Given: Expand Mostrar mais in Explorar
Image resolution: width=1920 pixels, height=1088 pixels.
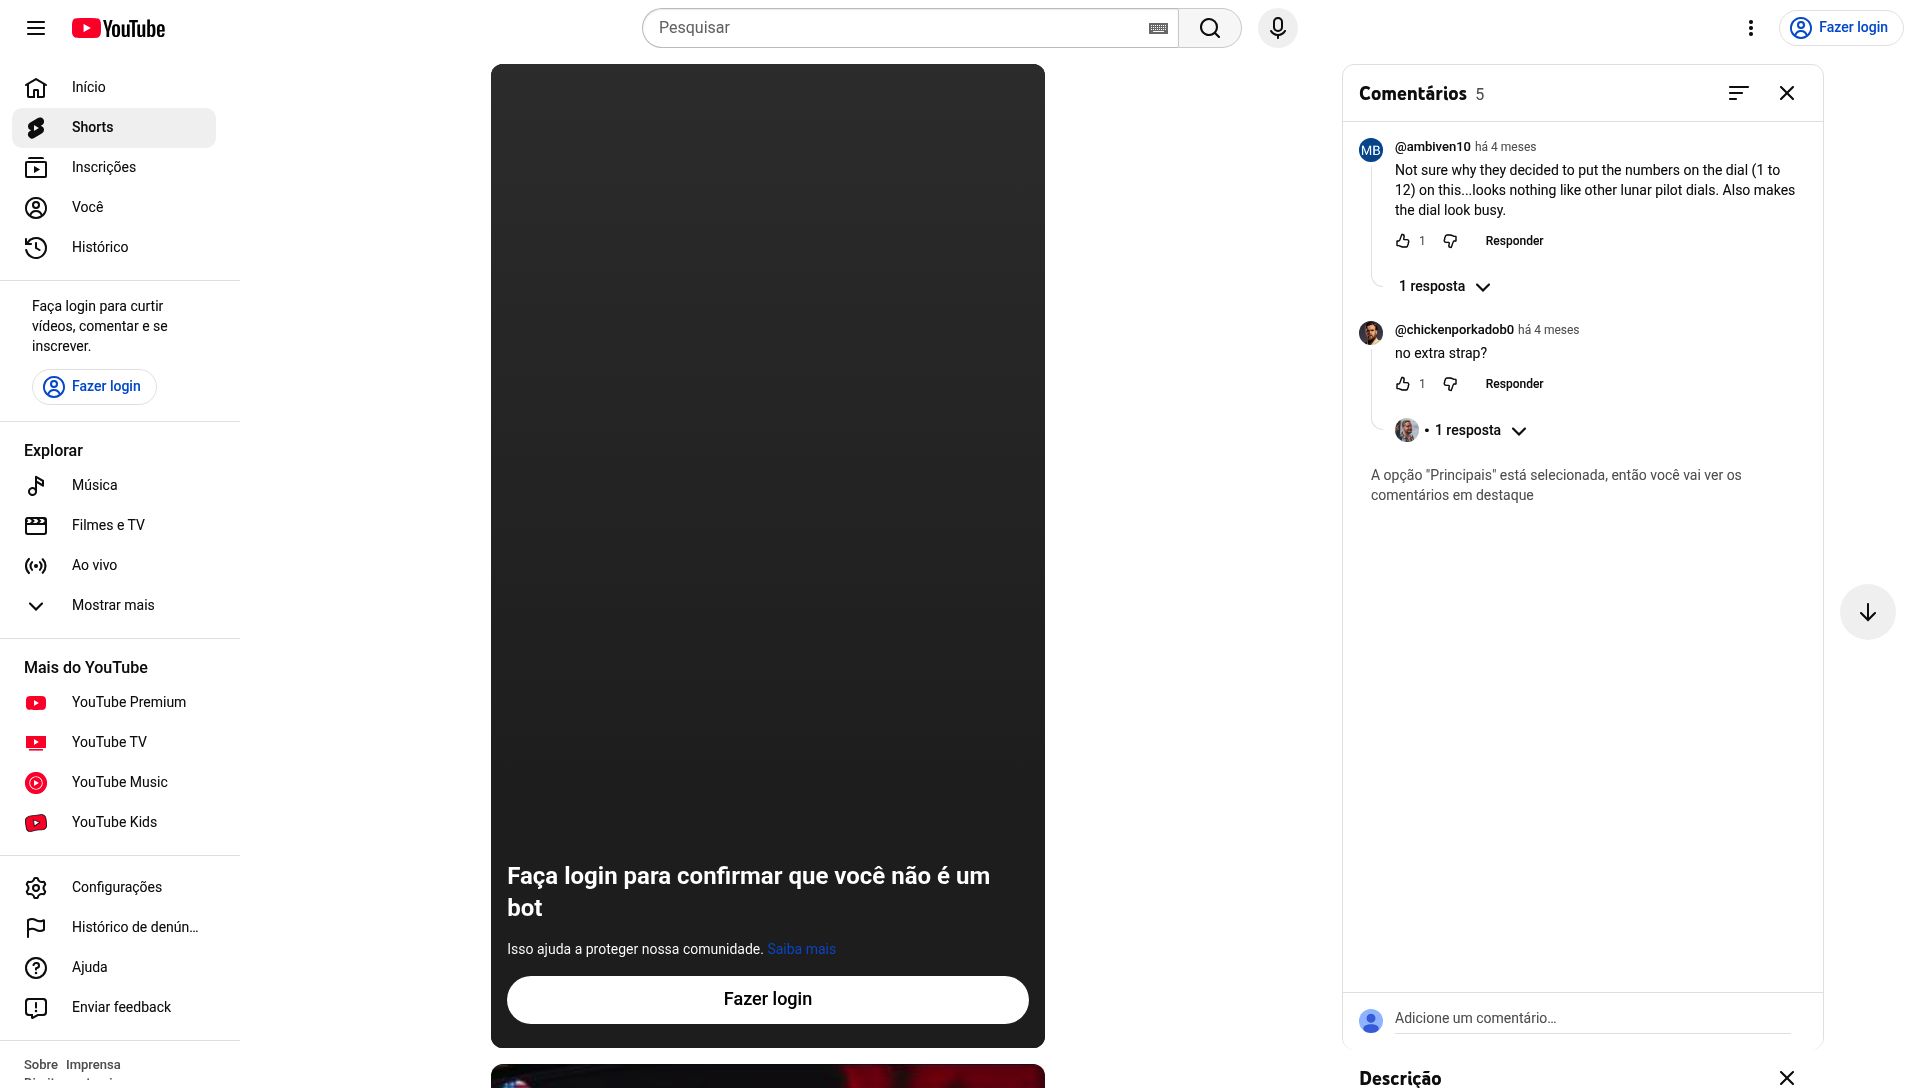Looking at the screenshot, I should point(112,605).
